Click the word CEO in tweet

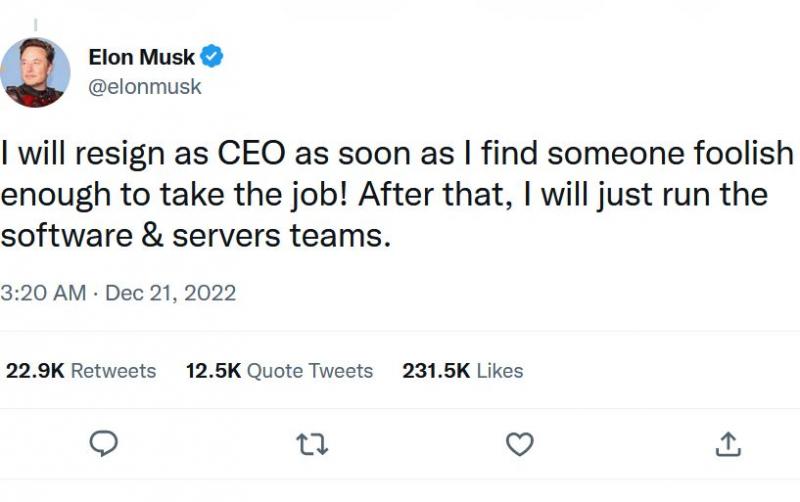[x=251, y=153]
